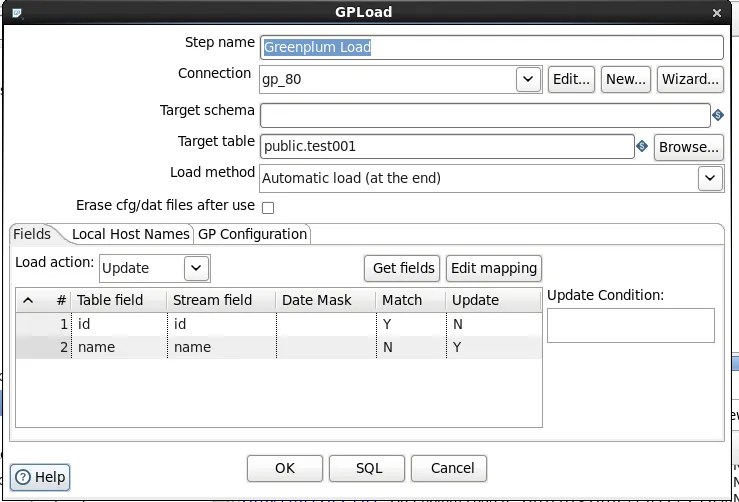Screen dimensions: 739x502
Task: Launch the connection Wizard... button
Action: (690, 79)
